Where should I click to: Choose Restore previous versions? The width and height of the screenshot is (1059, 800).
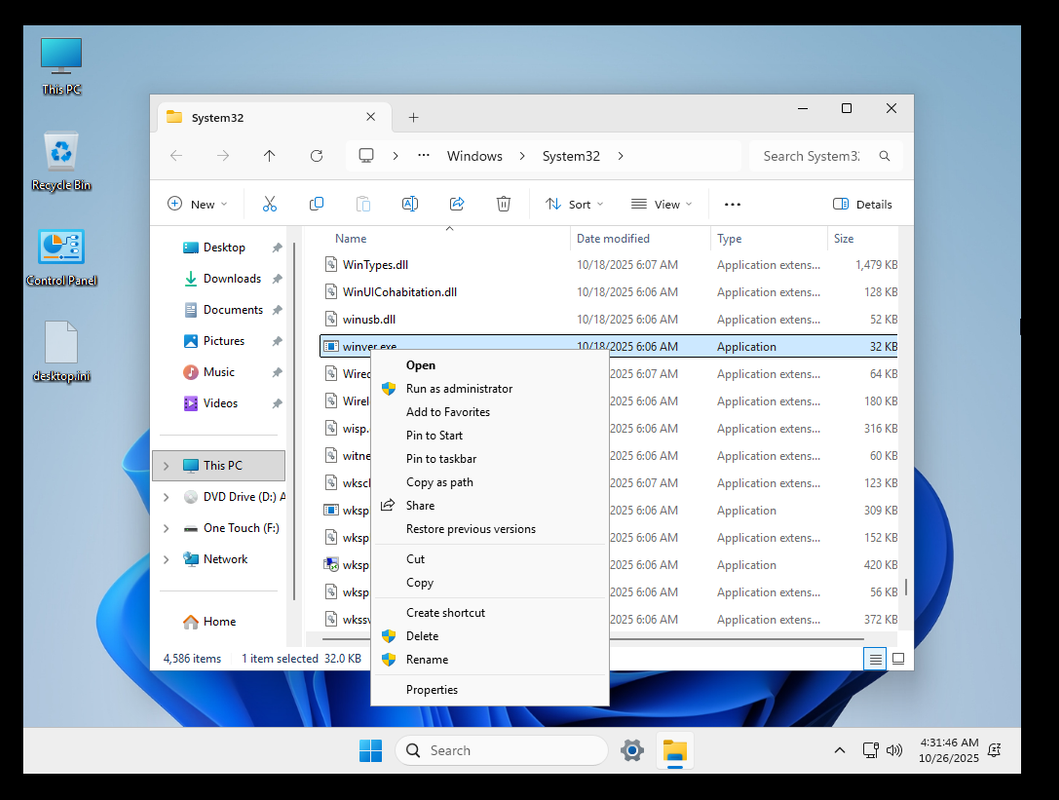pos(490,529)
